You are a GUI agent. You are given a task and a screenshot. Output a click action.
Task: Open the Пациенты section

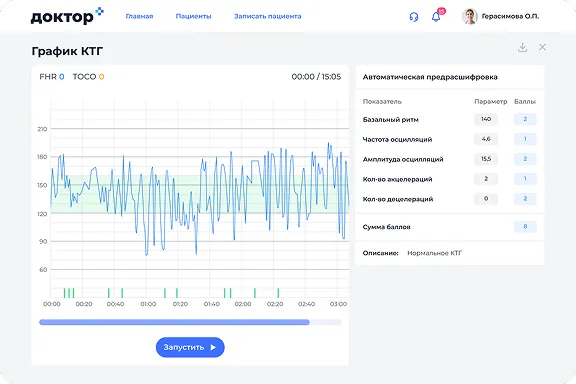point(194,16)
